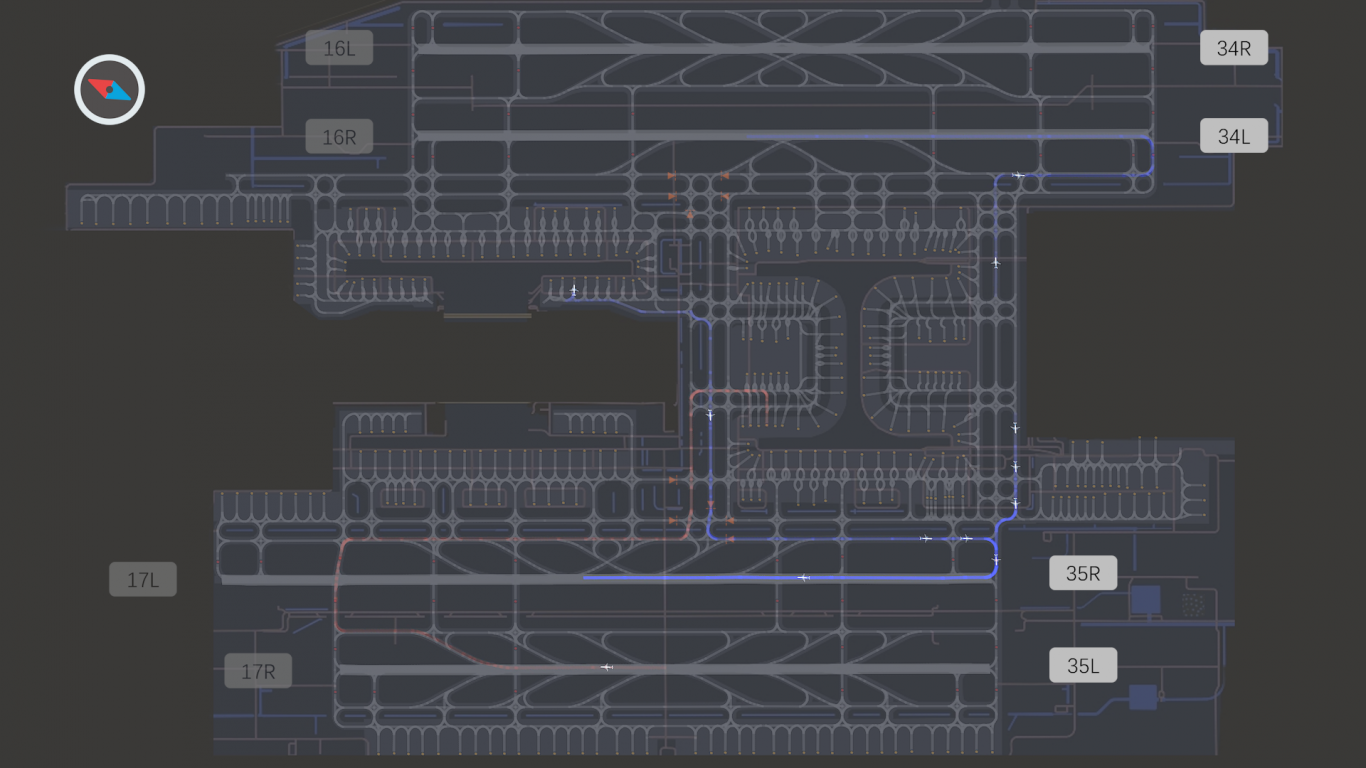Select the middle aircraft in the three-plane east queue
Viewport: 1366px width, 768px height.
coord(1015,467)
